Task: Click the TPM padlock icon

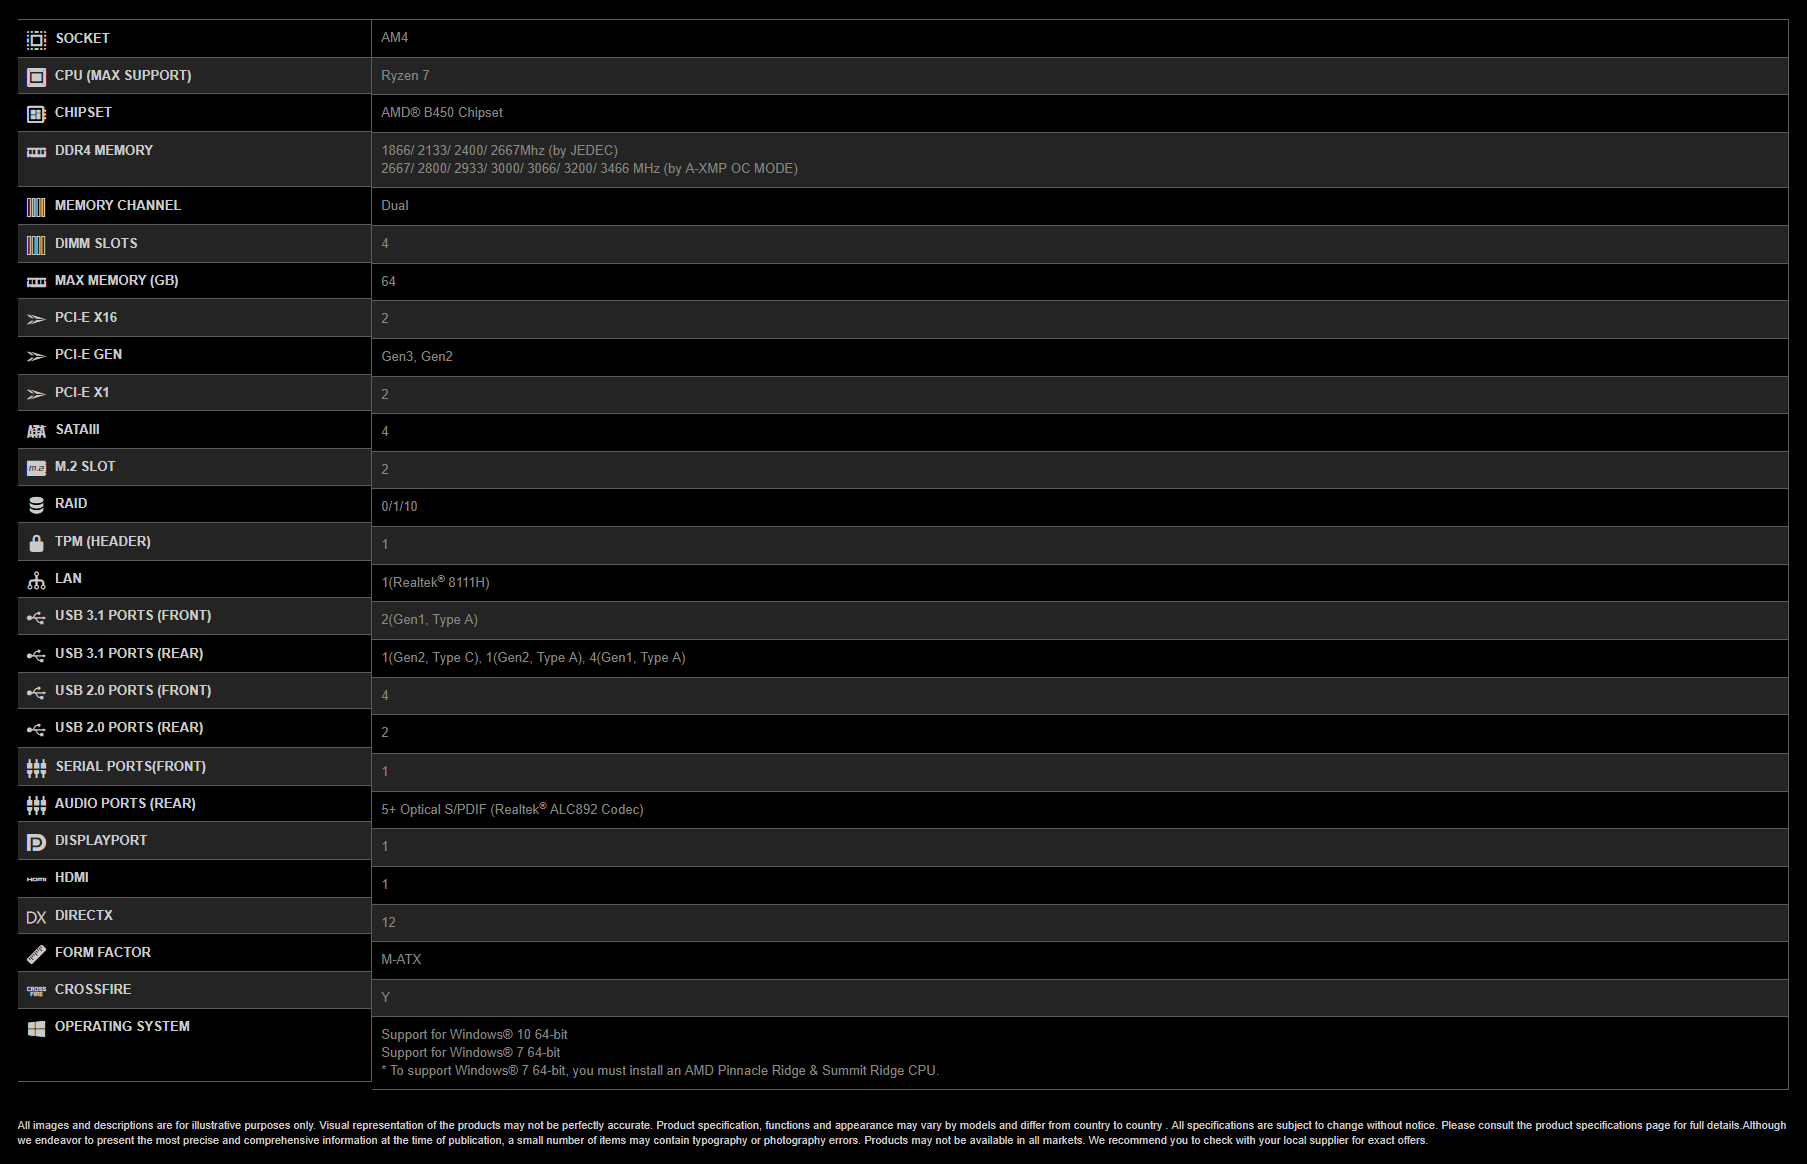Action: click(36, 543)
